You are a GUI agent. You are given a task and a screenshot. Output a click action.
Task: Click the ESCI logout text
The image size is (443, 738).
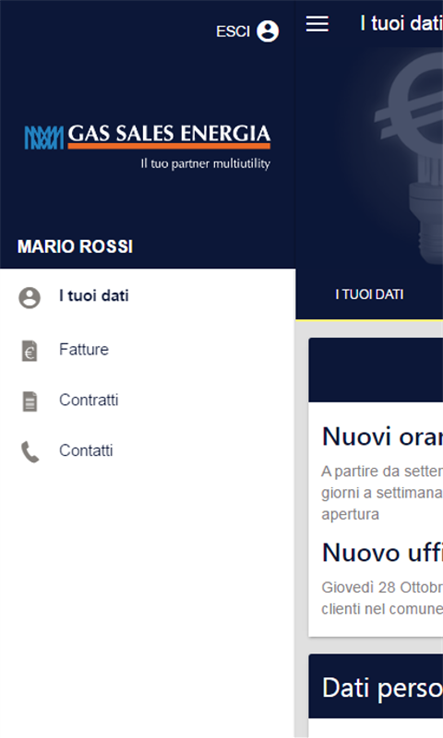[233, 32]
